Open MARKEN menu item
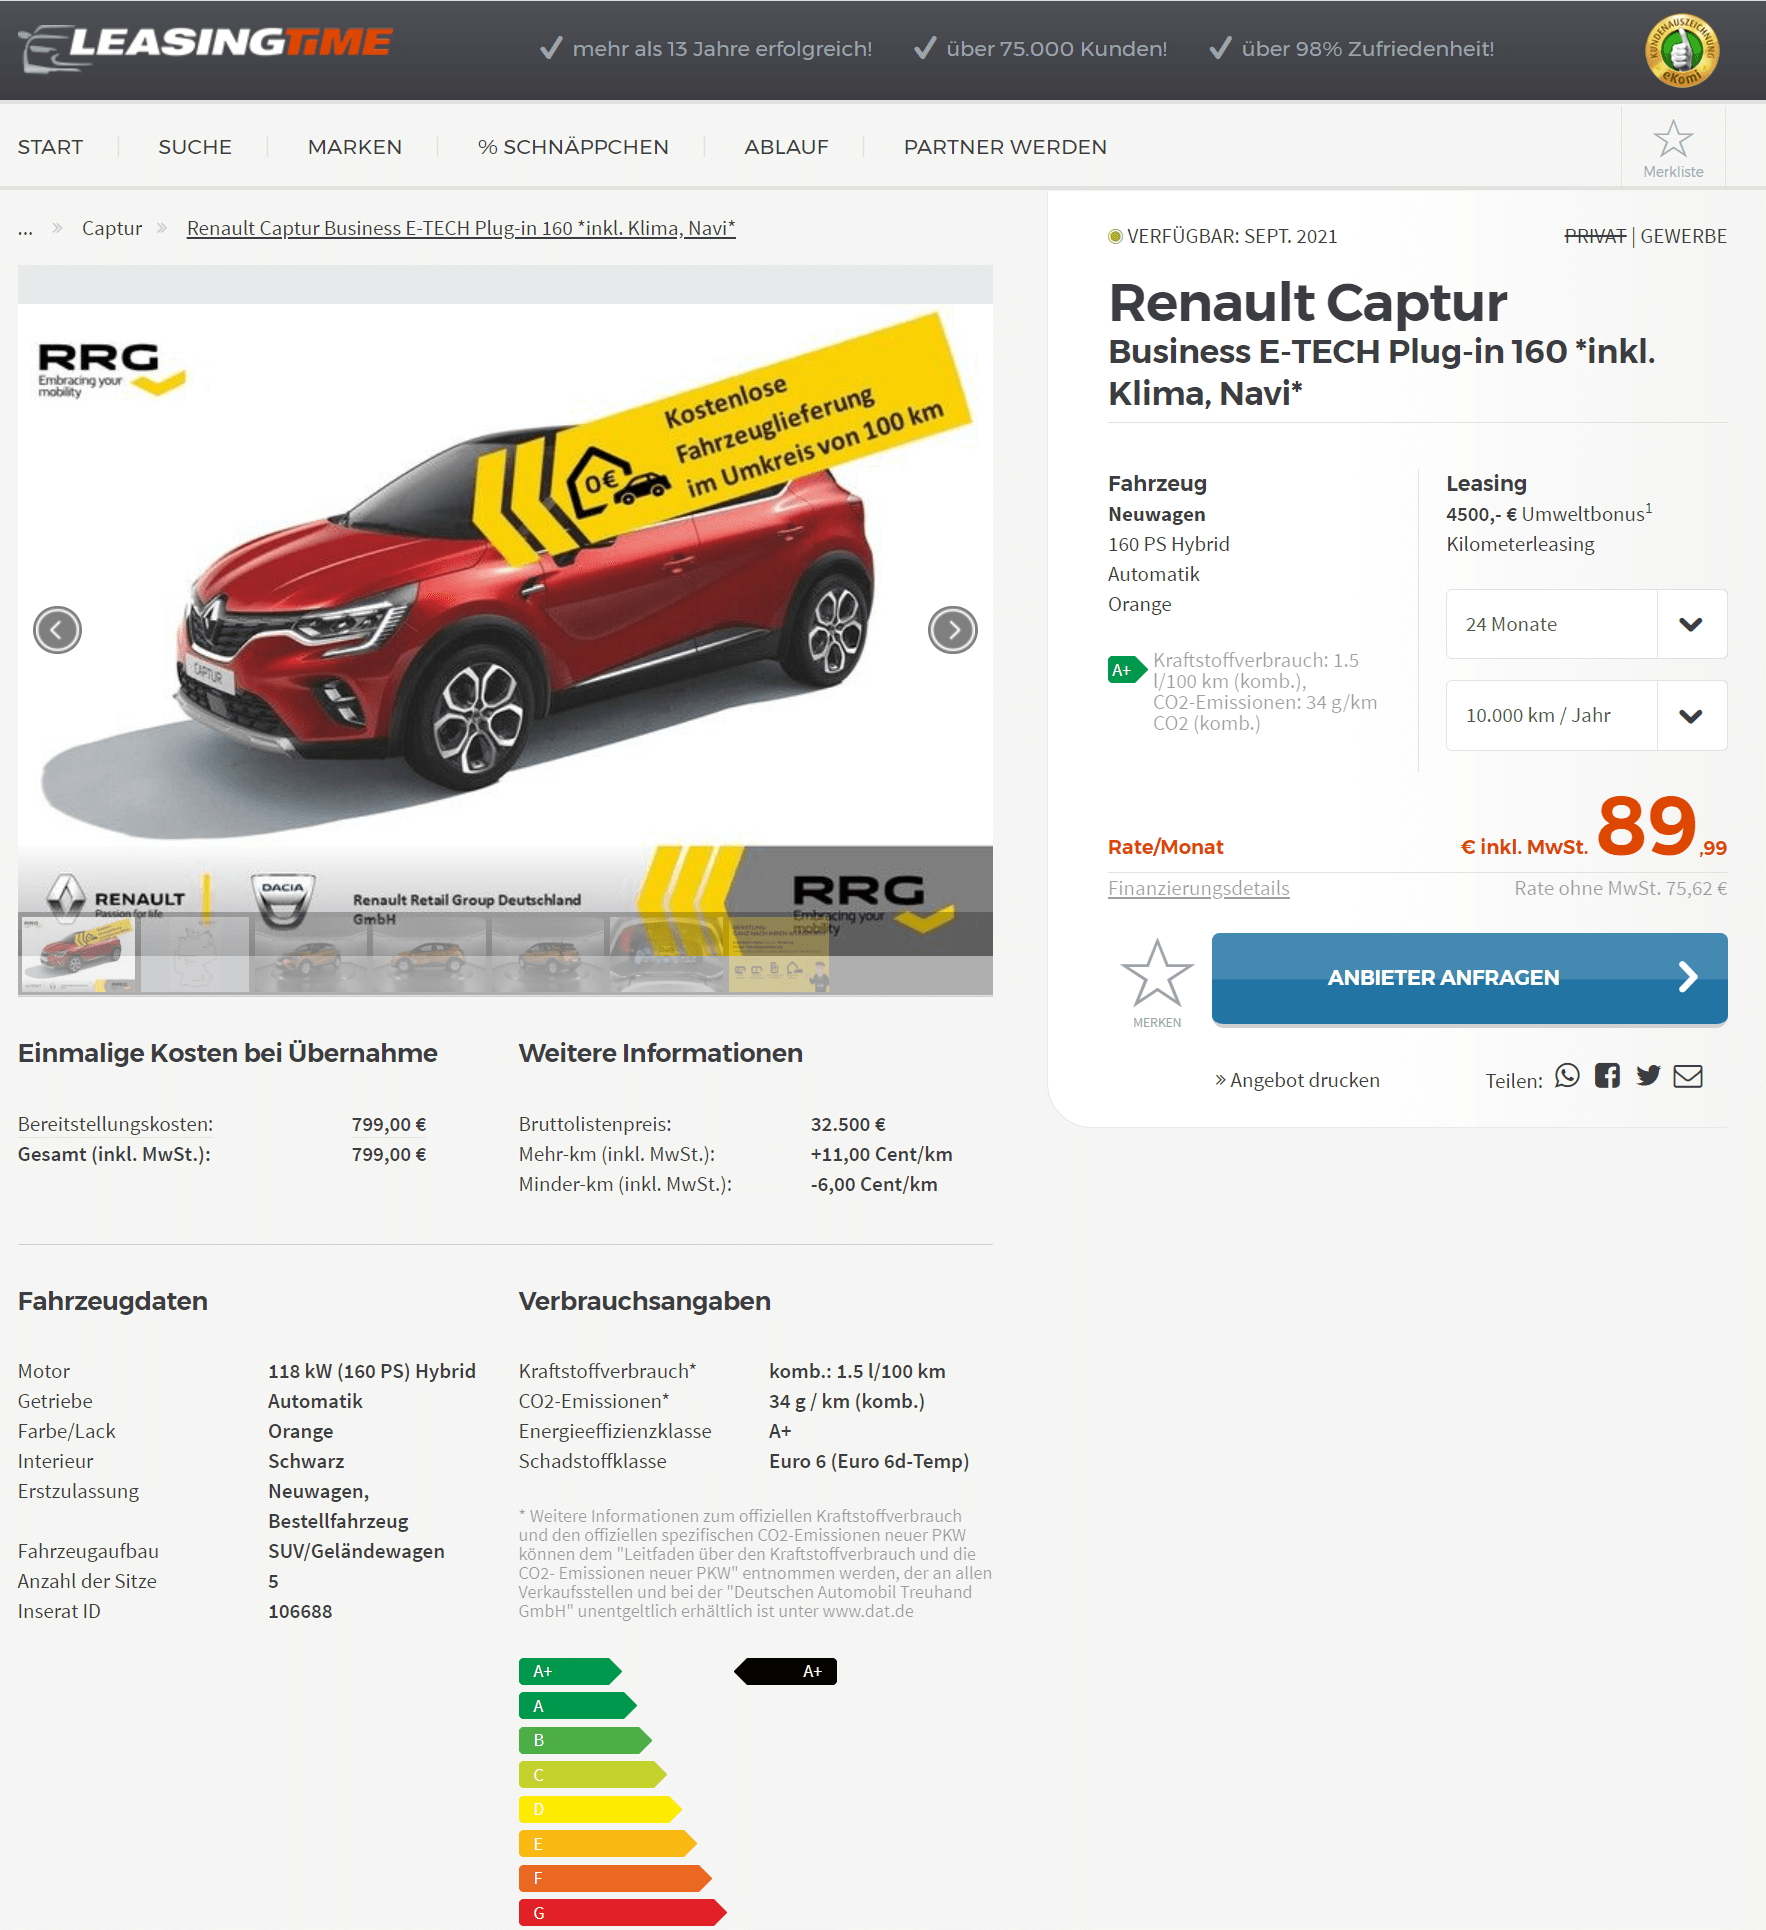The image size is (1766, 1930). pos(355,147)
